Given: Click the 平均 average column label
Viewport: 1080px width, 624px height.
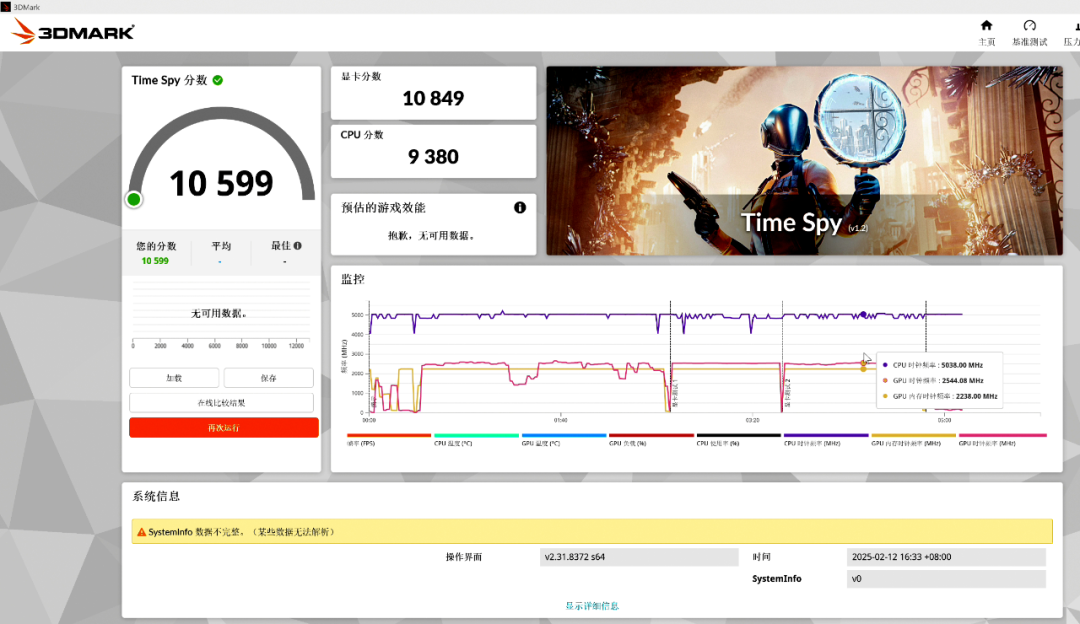Looking at the screenshot, I should [x=221, y=246].
